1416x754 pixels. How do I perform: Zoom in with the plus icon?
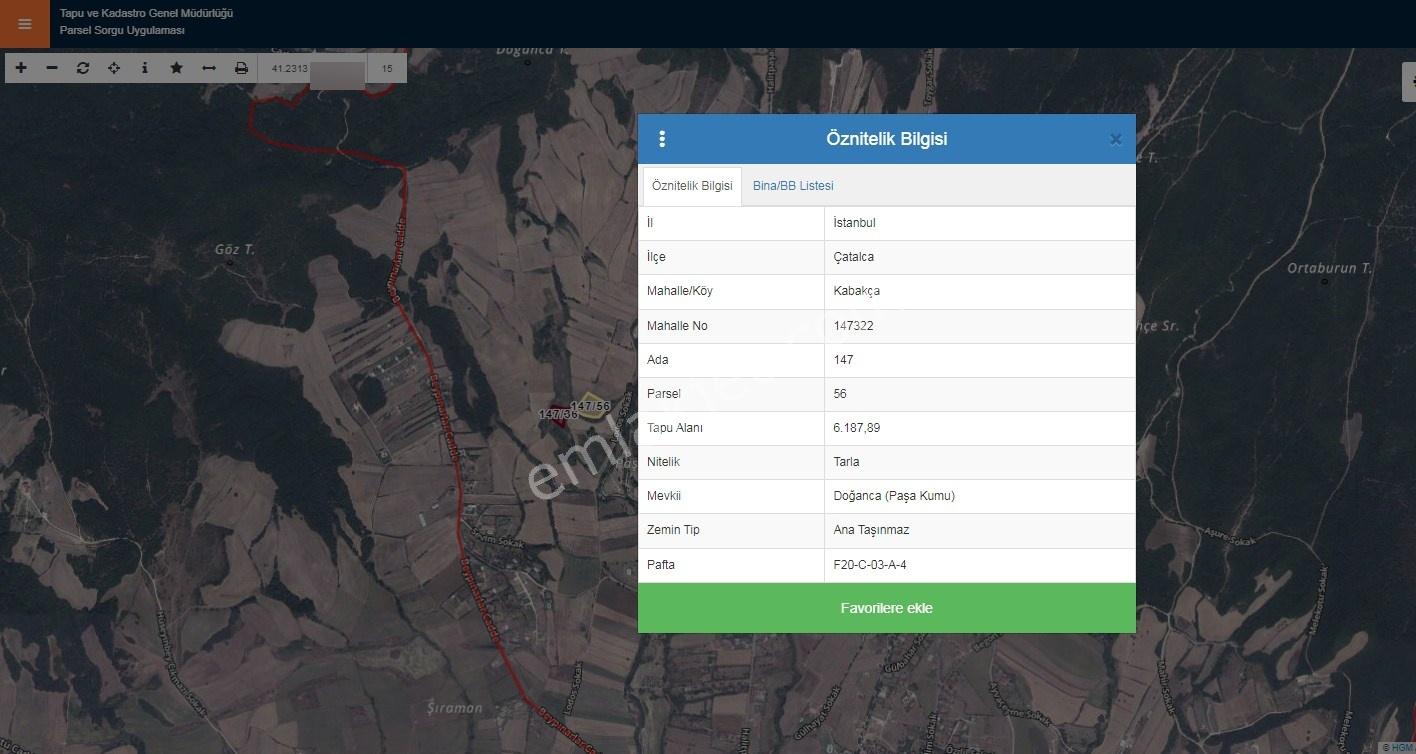pyautogui.click(x=21, y=68)
